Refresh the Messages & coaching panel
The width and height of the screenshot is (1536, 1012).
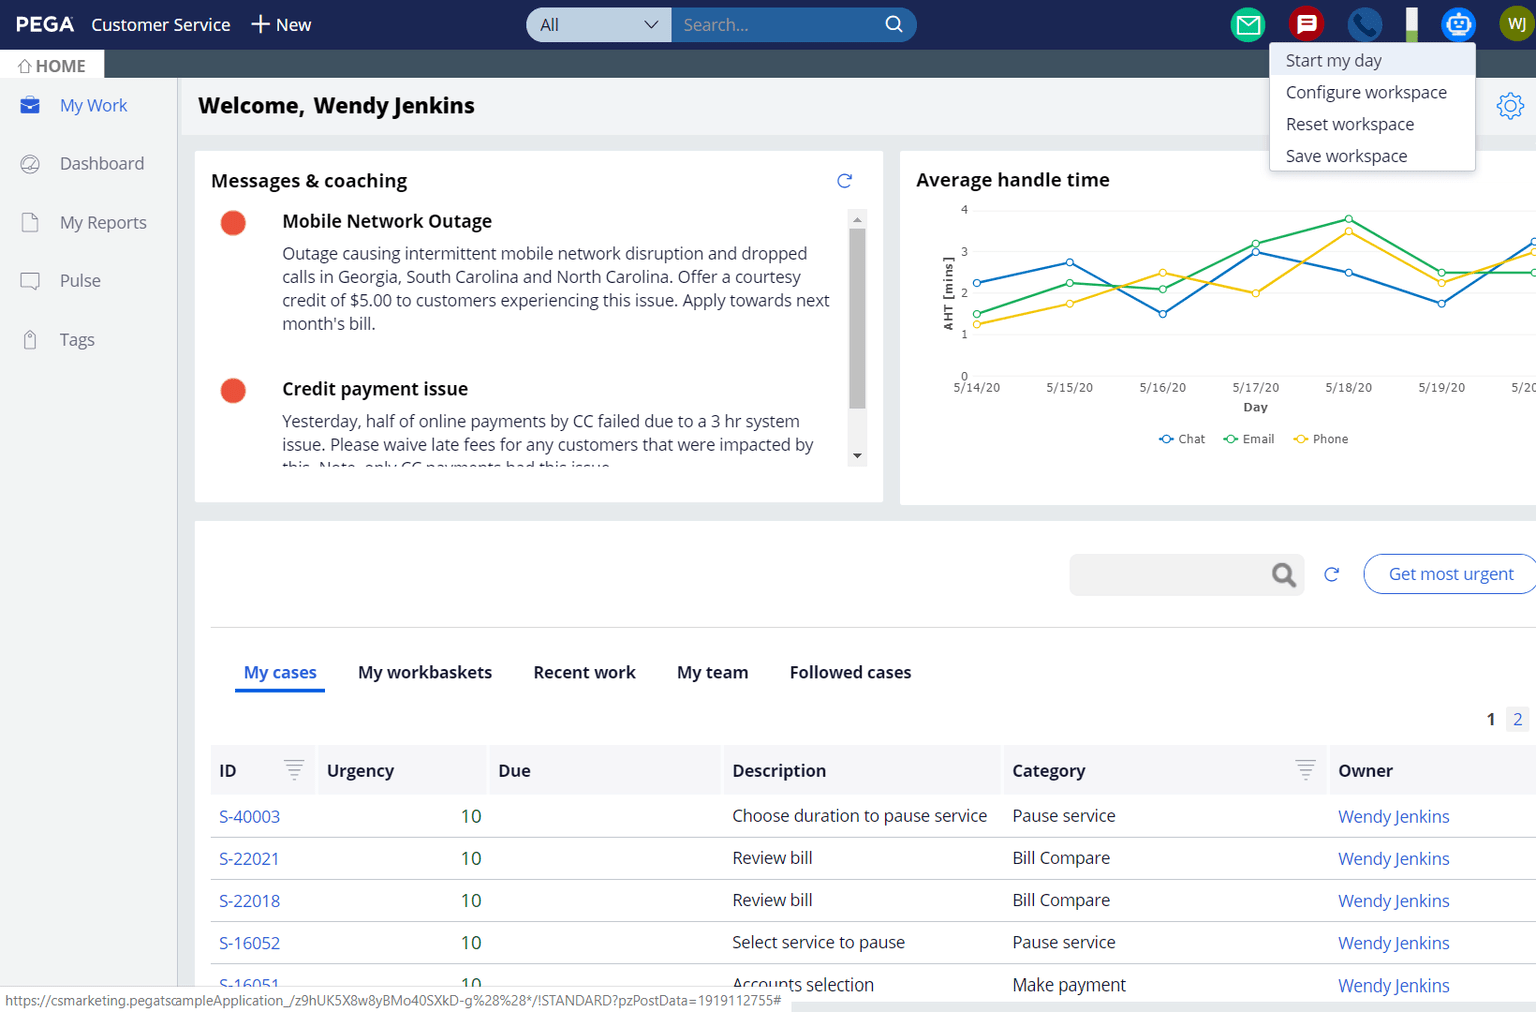pyautogui.click(x=844, y=181)
